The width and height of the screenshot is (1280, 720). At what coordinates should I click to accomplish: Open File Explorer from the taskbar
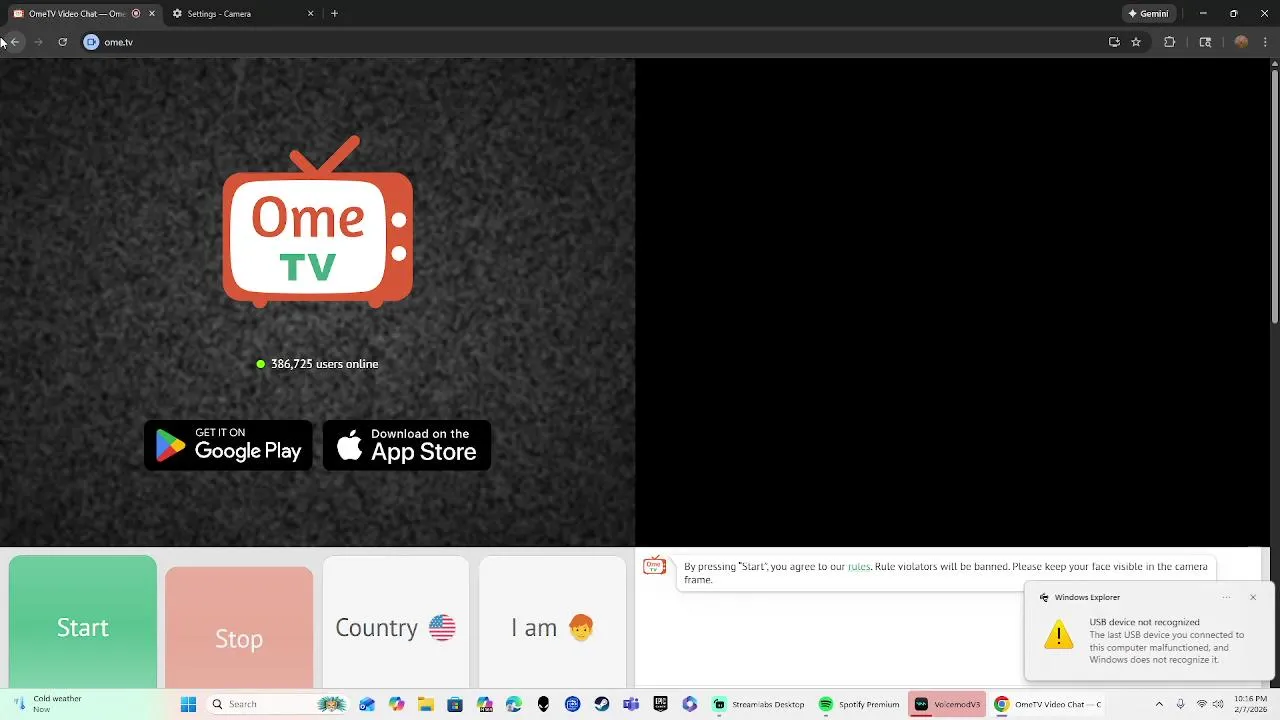pyautogui.click(x=426, y=704)
